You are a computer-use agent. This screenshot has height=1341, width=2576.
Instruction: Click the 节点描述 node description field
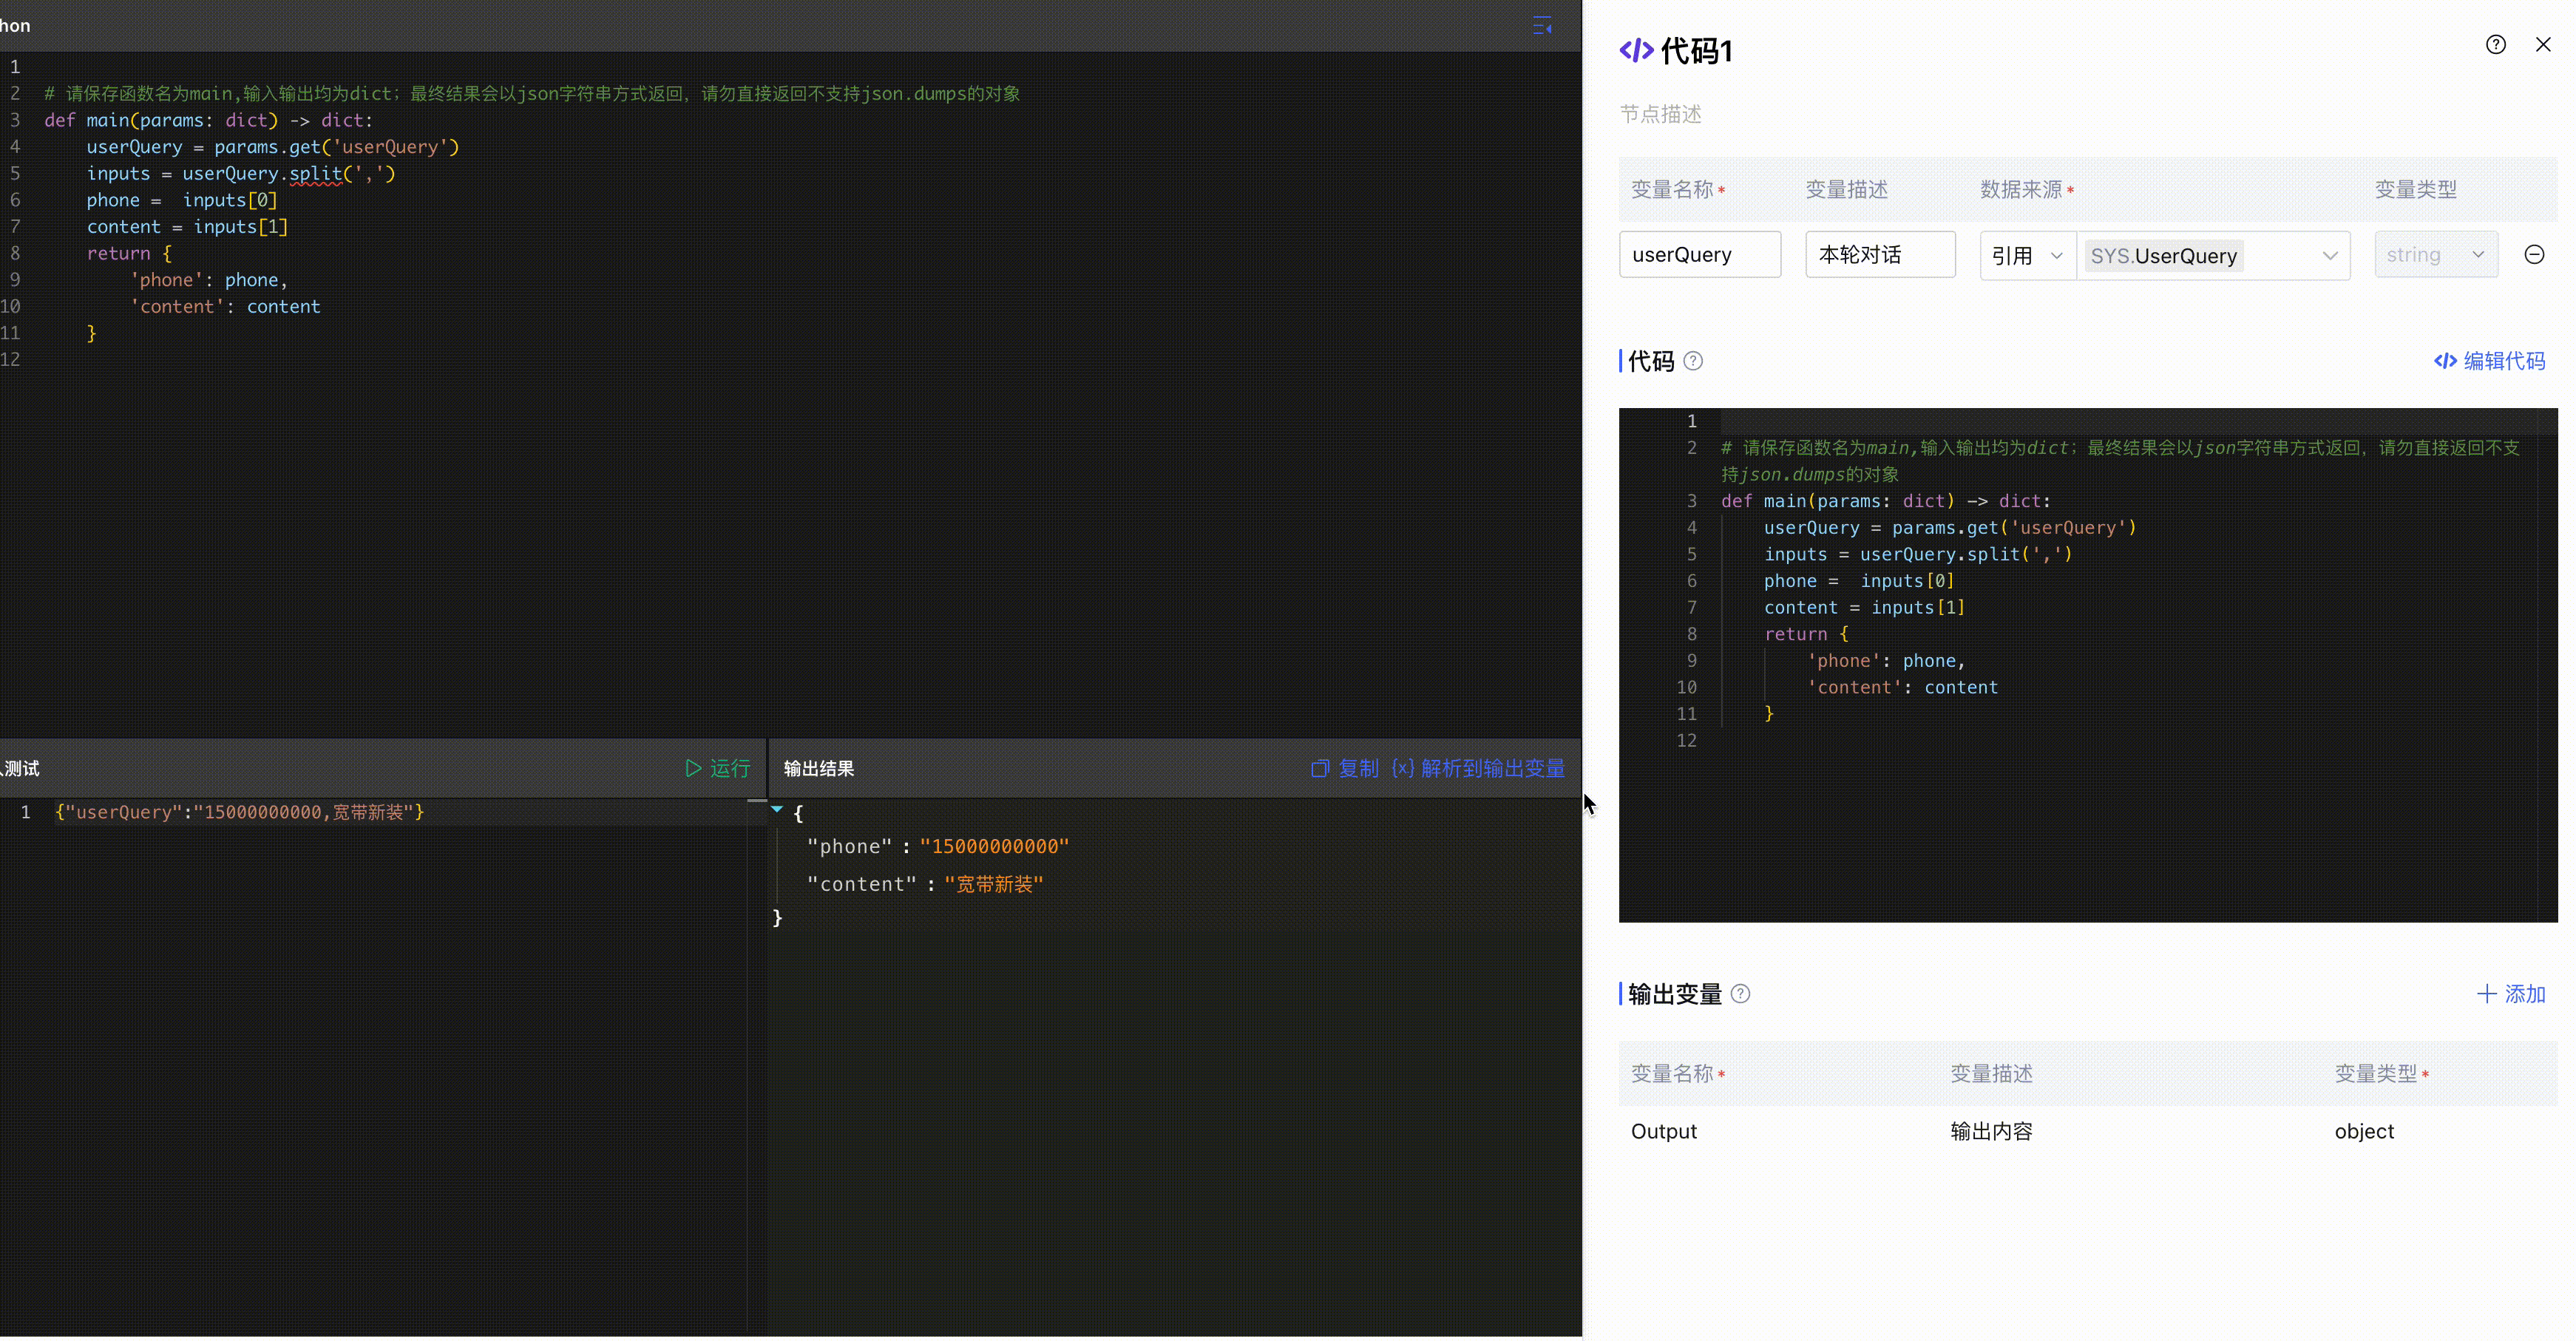coord(1661,115)
